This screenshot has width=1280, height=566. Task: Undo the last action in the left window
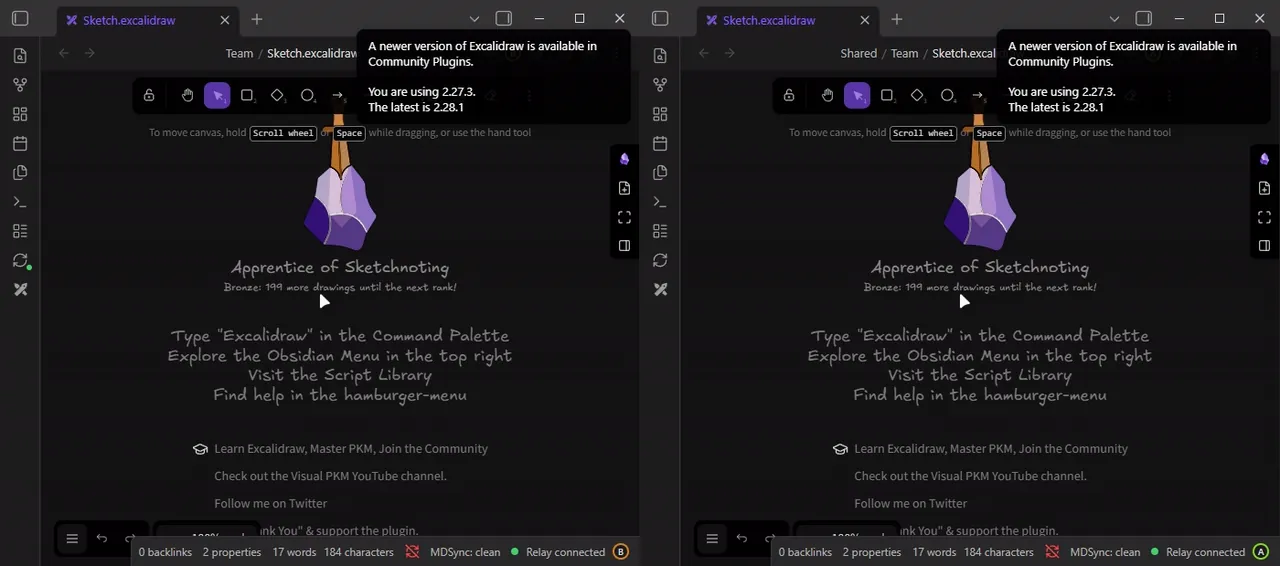tap(102, 538)
